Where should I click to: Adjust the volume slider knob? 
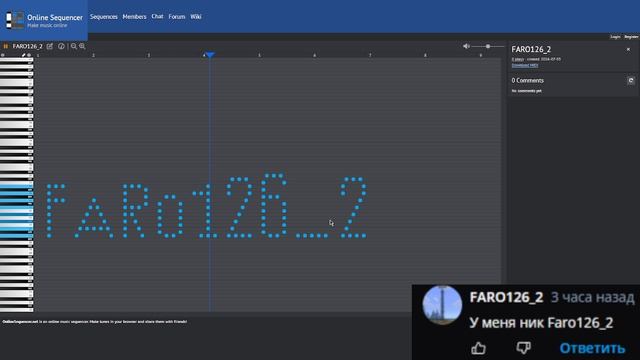point(488,46)
